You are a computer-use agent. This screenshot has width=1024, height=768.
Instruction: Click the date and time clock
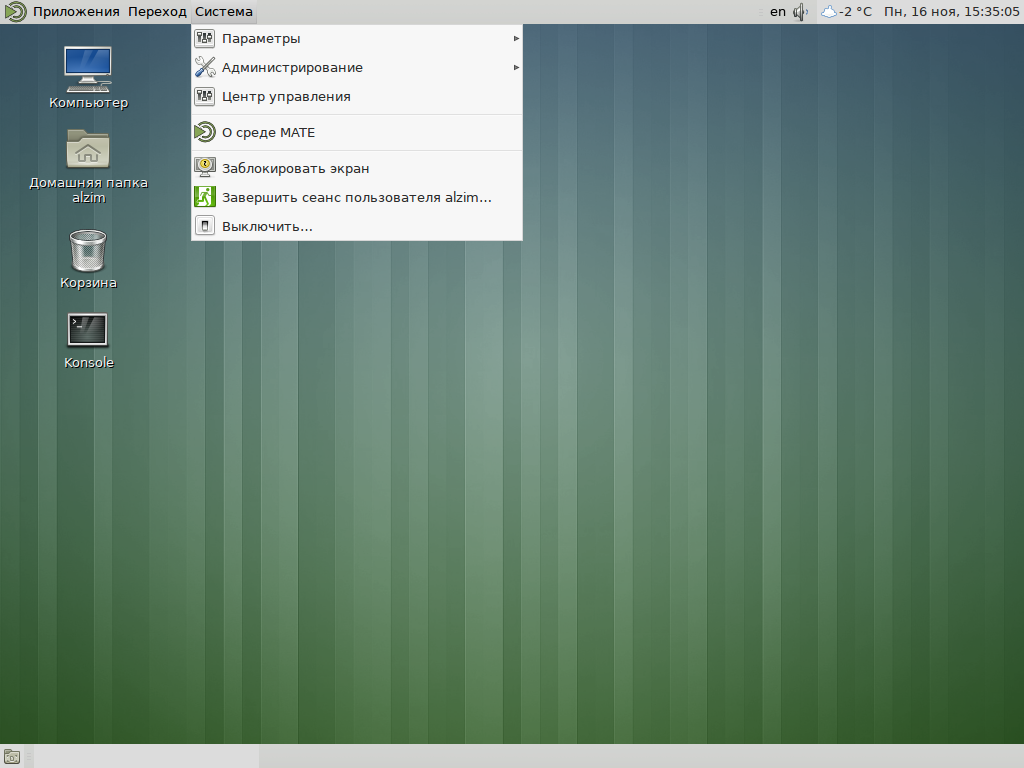pos(950,12)
